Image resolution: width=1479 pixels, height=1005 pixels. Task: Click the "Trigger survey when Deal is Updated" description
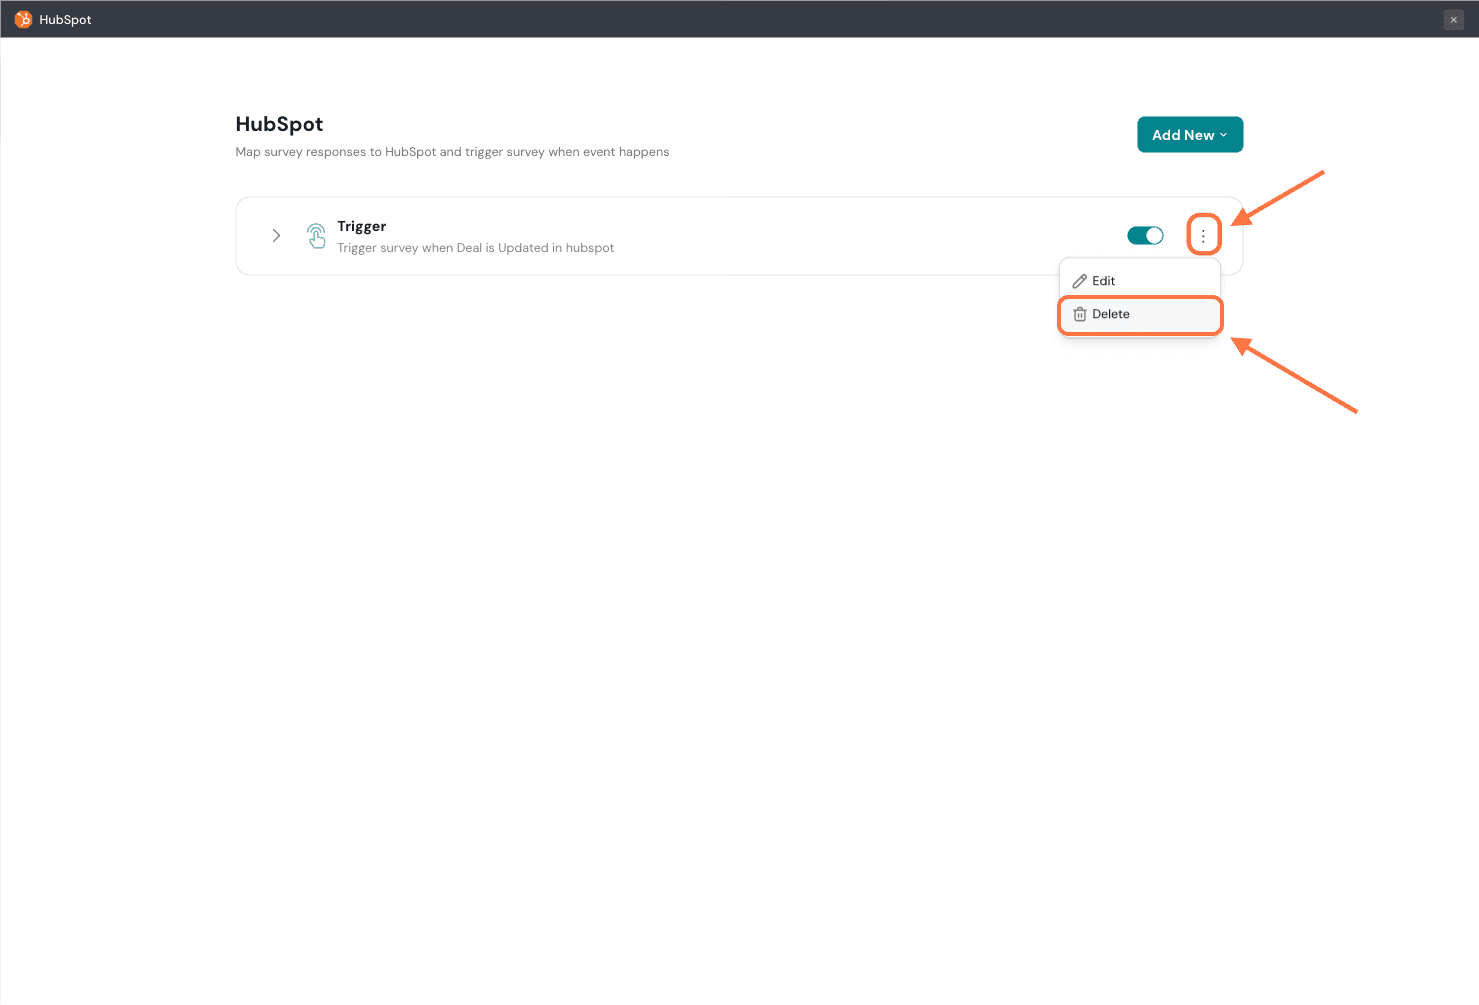[475, 248]
